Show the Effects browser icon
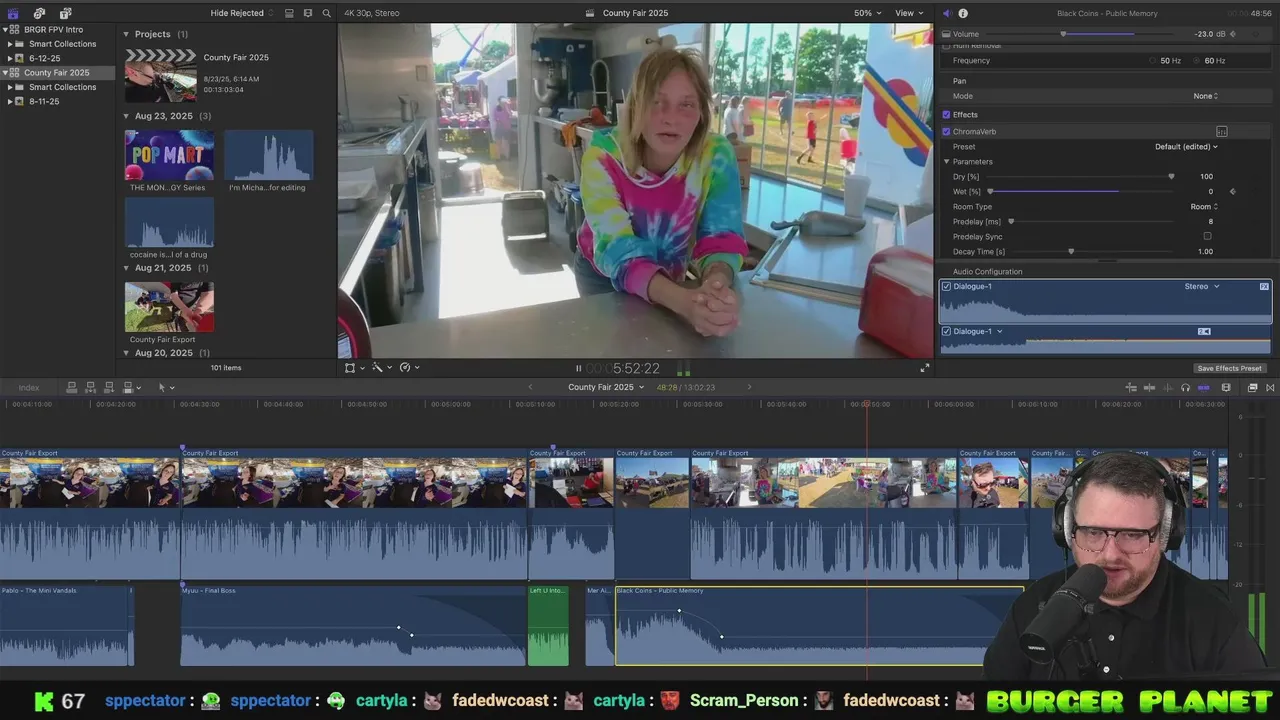This screenshot has width=1280, height=720. click(1252, 387)
